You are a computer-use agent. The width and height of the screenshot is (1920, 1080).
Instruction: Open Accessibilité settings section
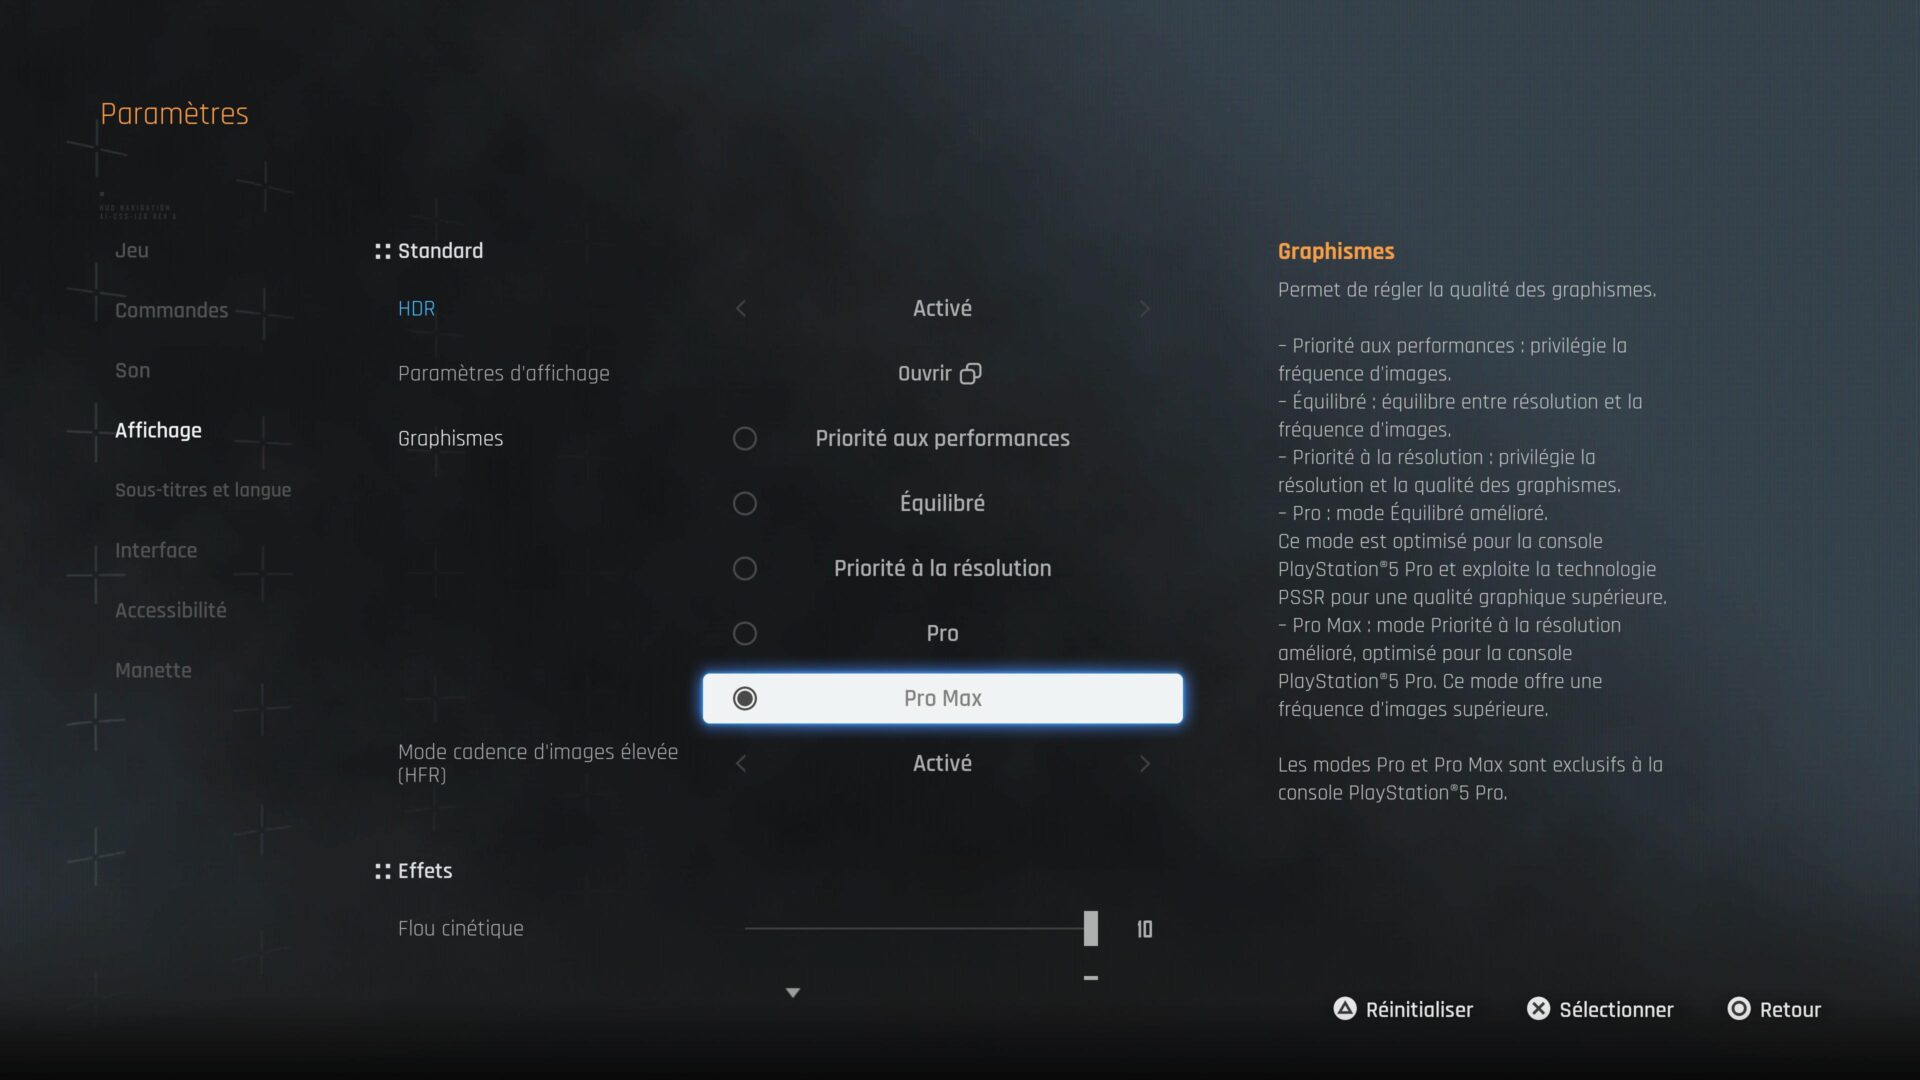171,609
